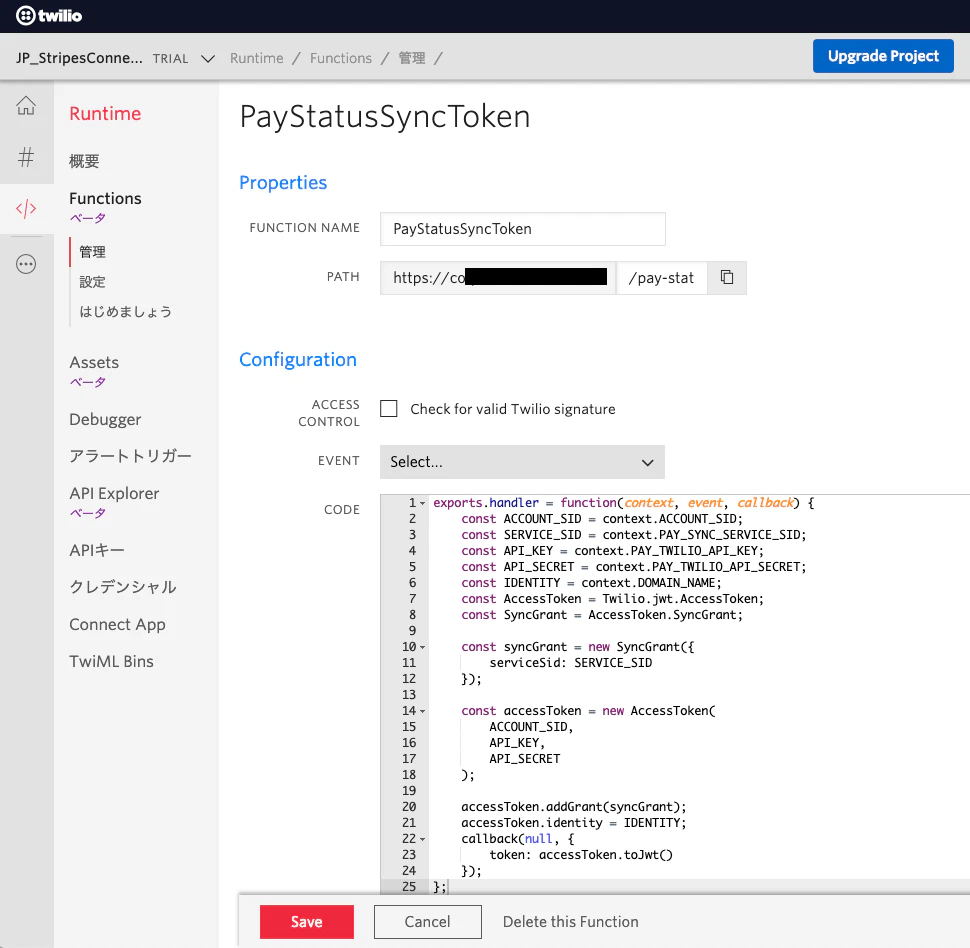Open API Explorer in the sidebar
This screenshot has width=970, height=948.
click(x=114, y=493)
